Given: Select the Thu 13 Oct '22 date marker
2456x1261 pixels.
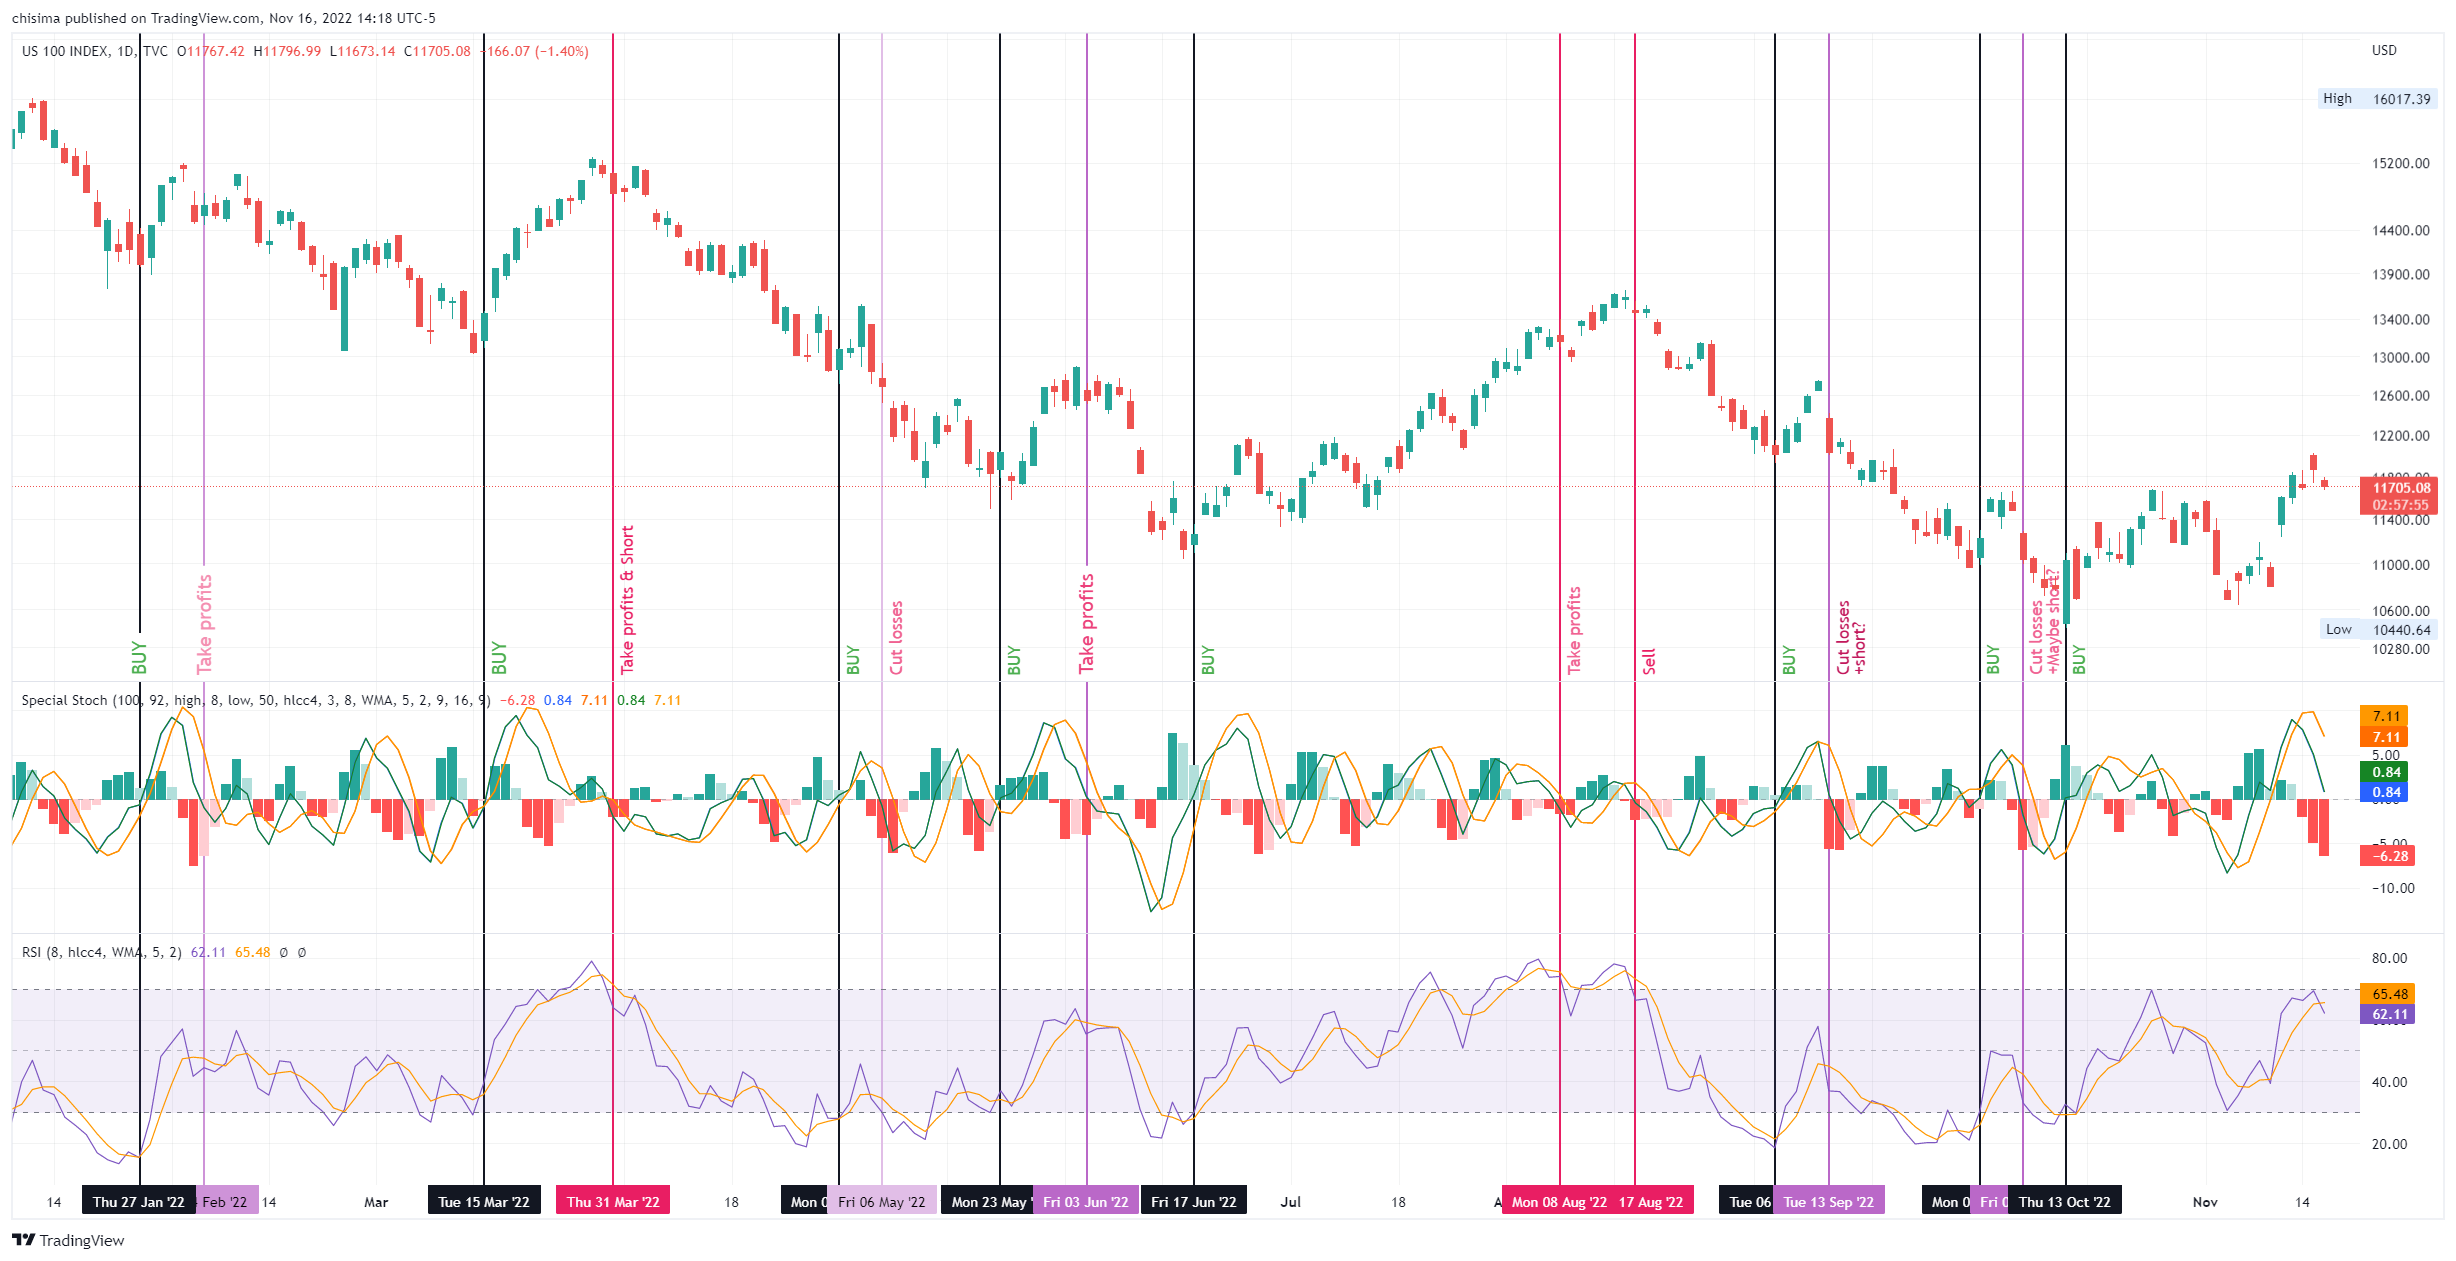Looking at the screenshot, I should click(2064, 1202).
